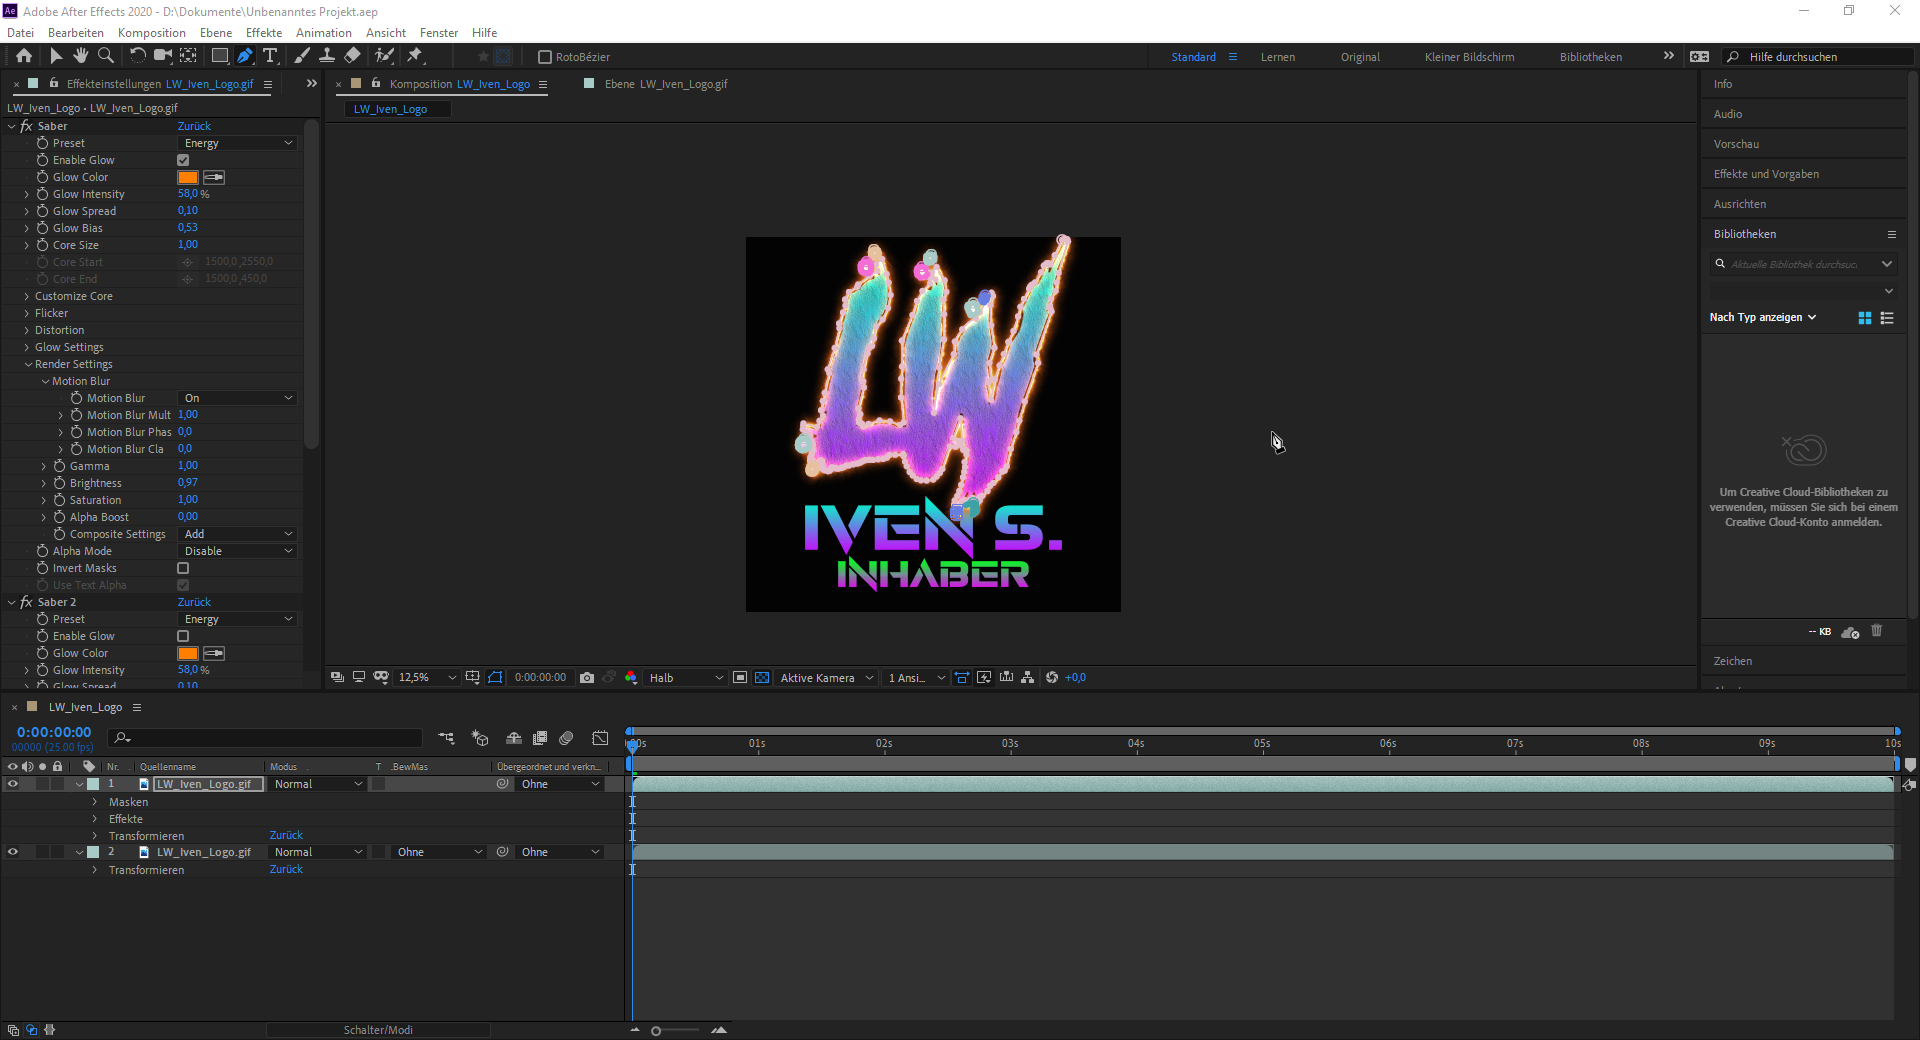
Task: Select the Hand tool in toolbar
Action: (x=81, y=56)
